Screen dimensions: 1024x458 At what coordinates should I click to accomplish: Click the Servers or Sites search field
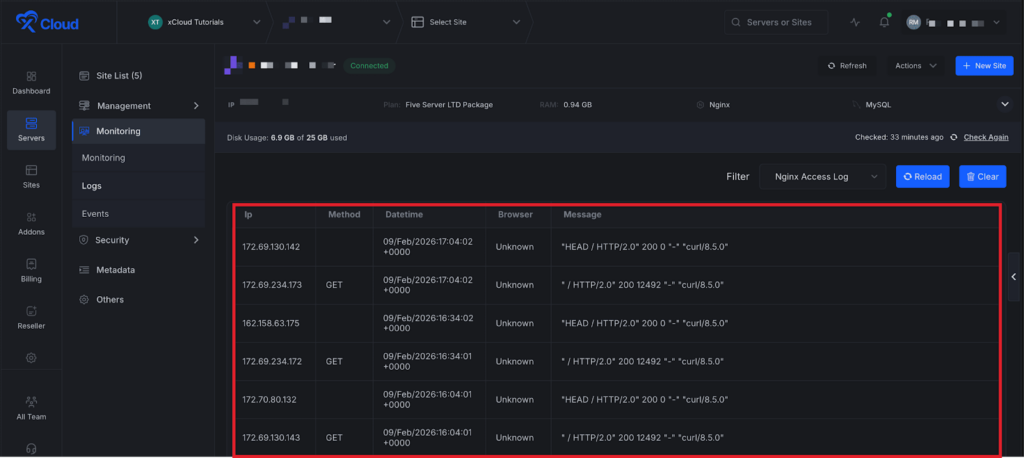(x=777, y=22)
